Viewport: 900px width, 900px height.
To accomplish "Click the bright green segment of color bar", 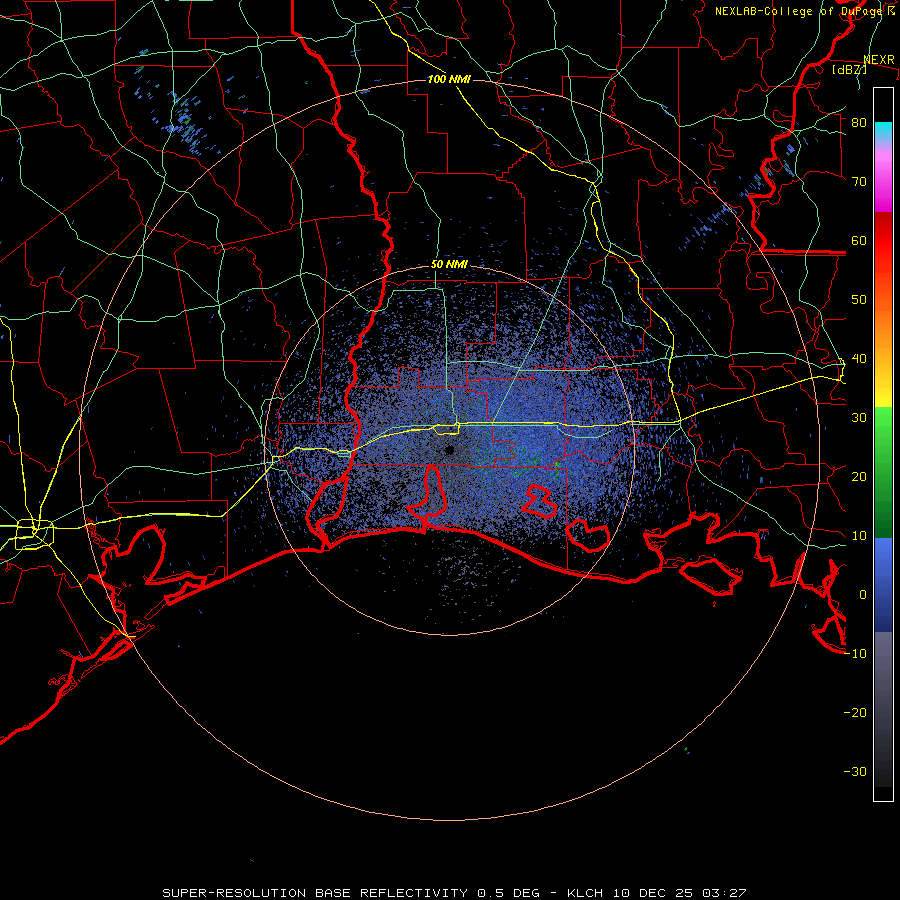I will tap(883, 436).
